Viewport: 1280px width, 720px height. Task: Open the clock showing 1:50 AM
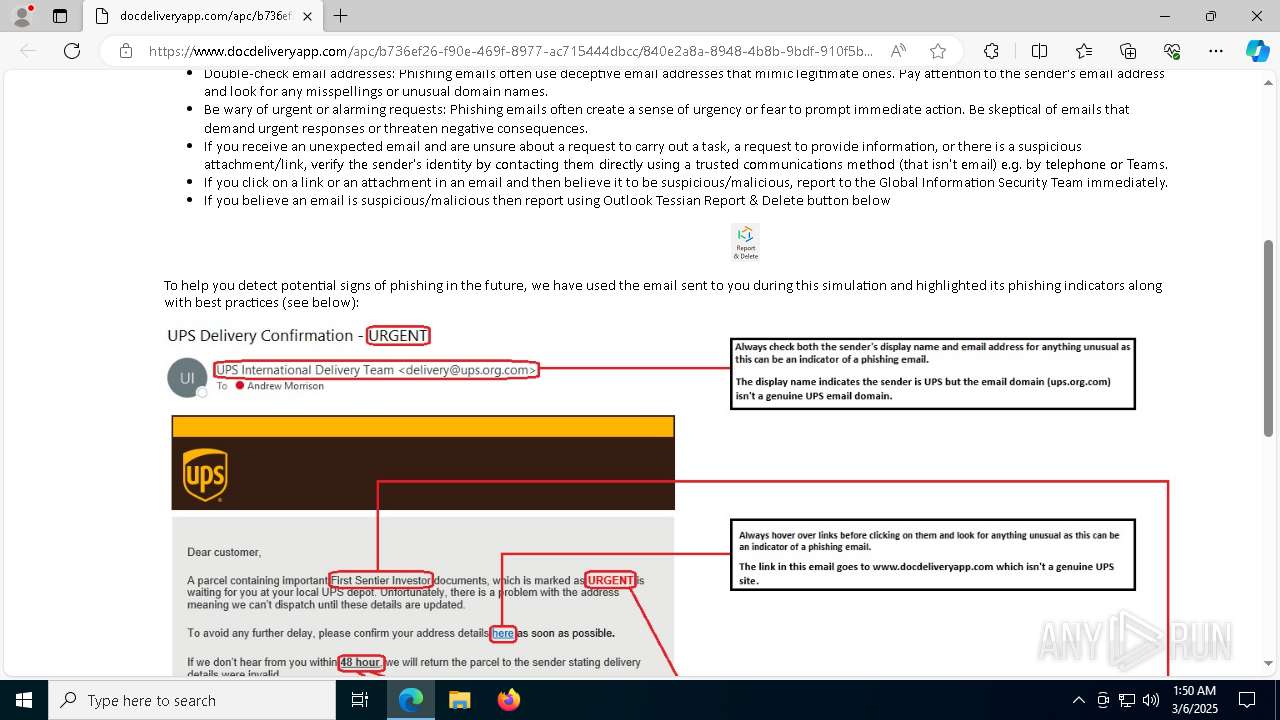click(x=1194, y=700)
